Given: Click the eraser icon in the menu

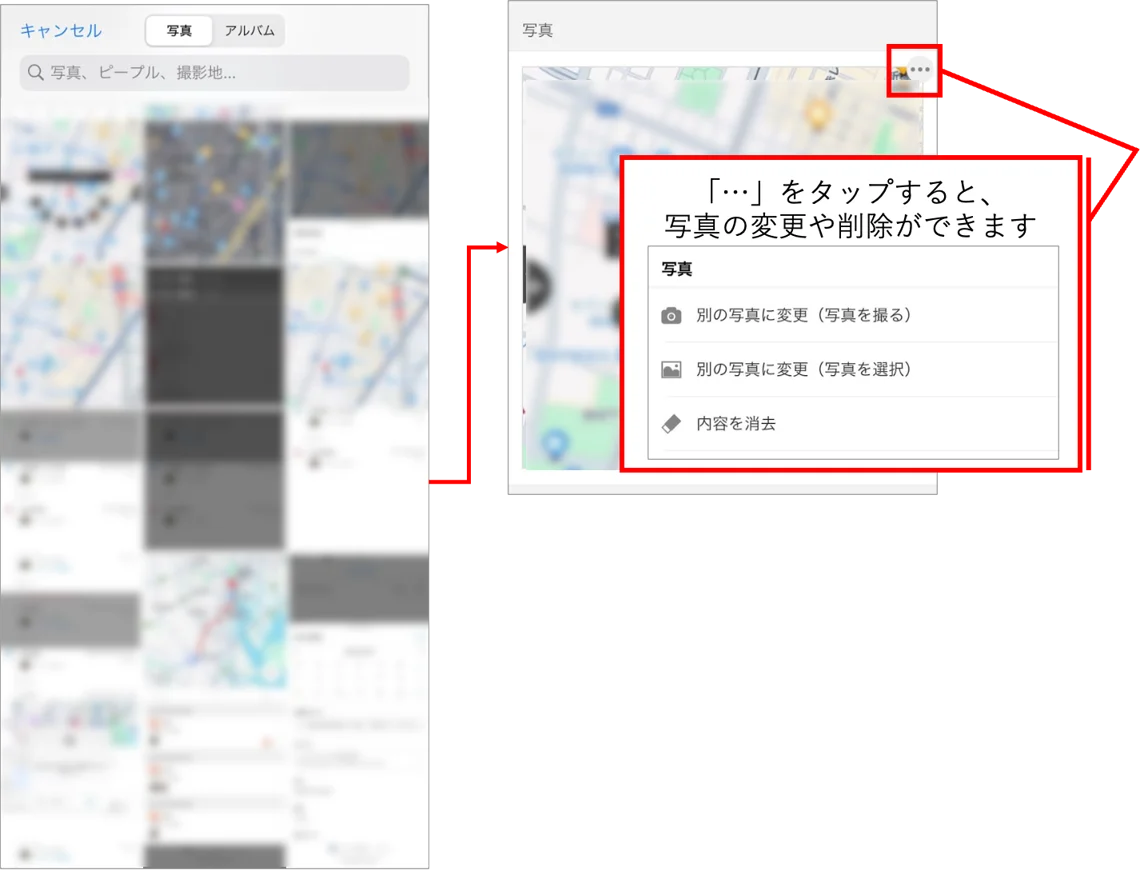Looking at the screenshot, I should [x=671, y=424].
